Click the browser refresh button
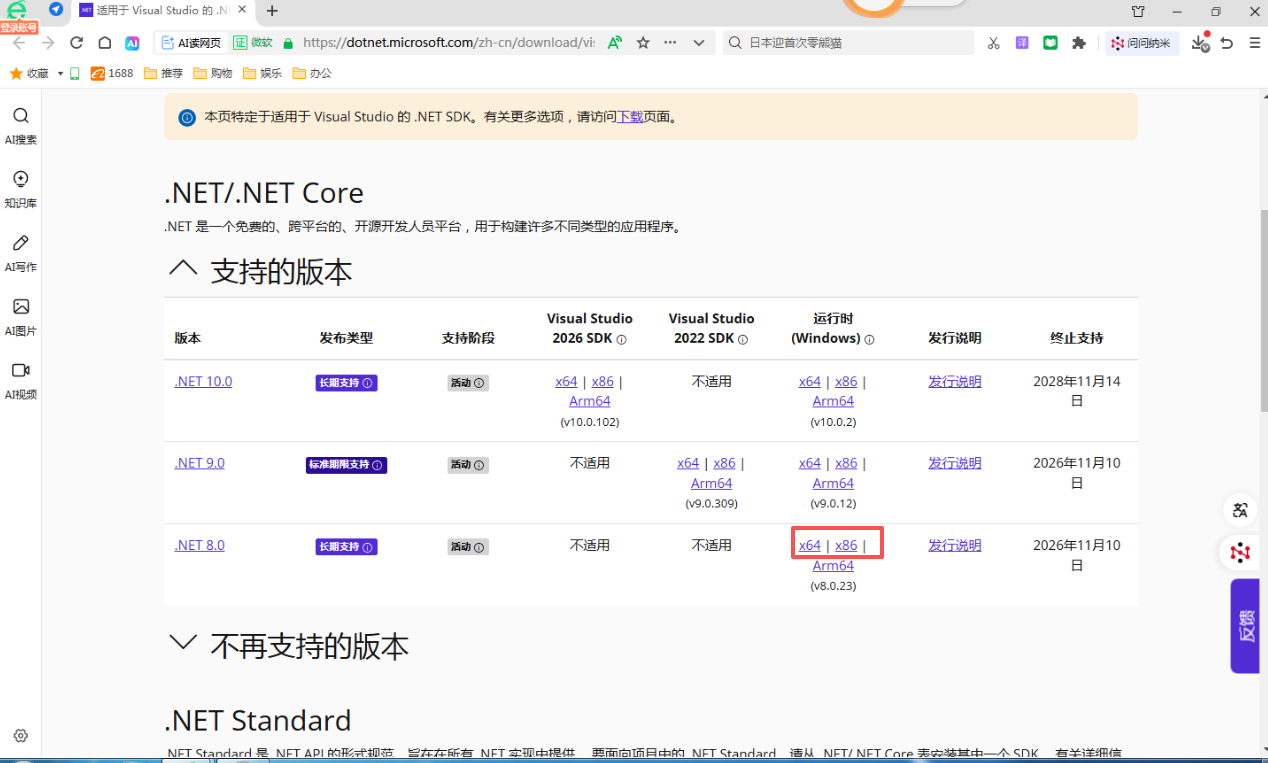Viewport: 1268px width, 763px height. tap(76, 43)
